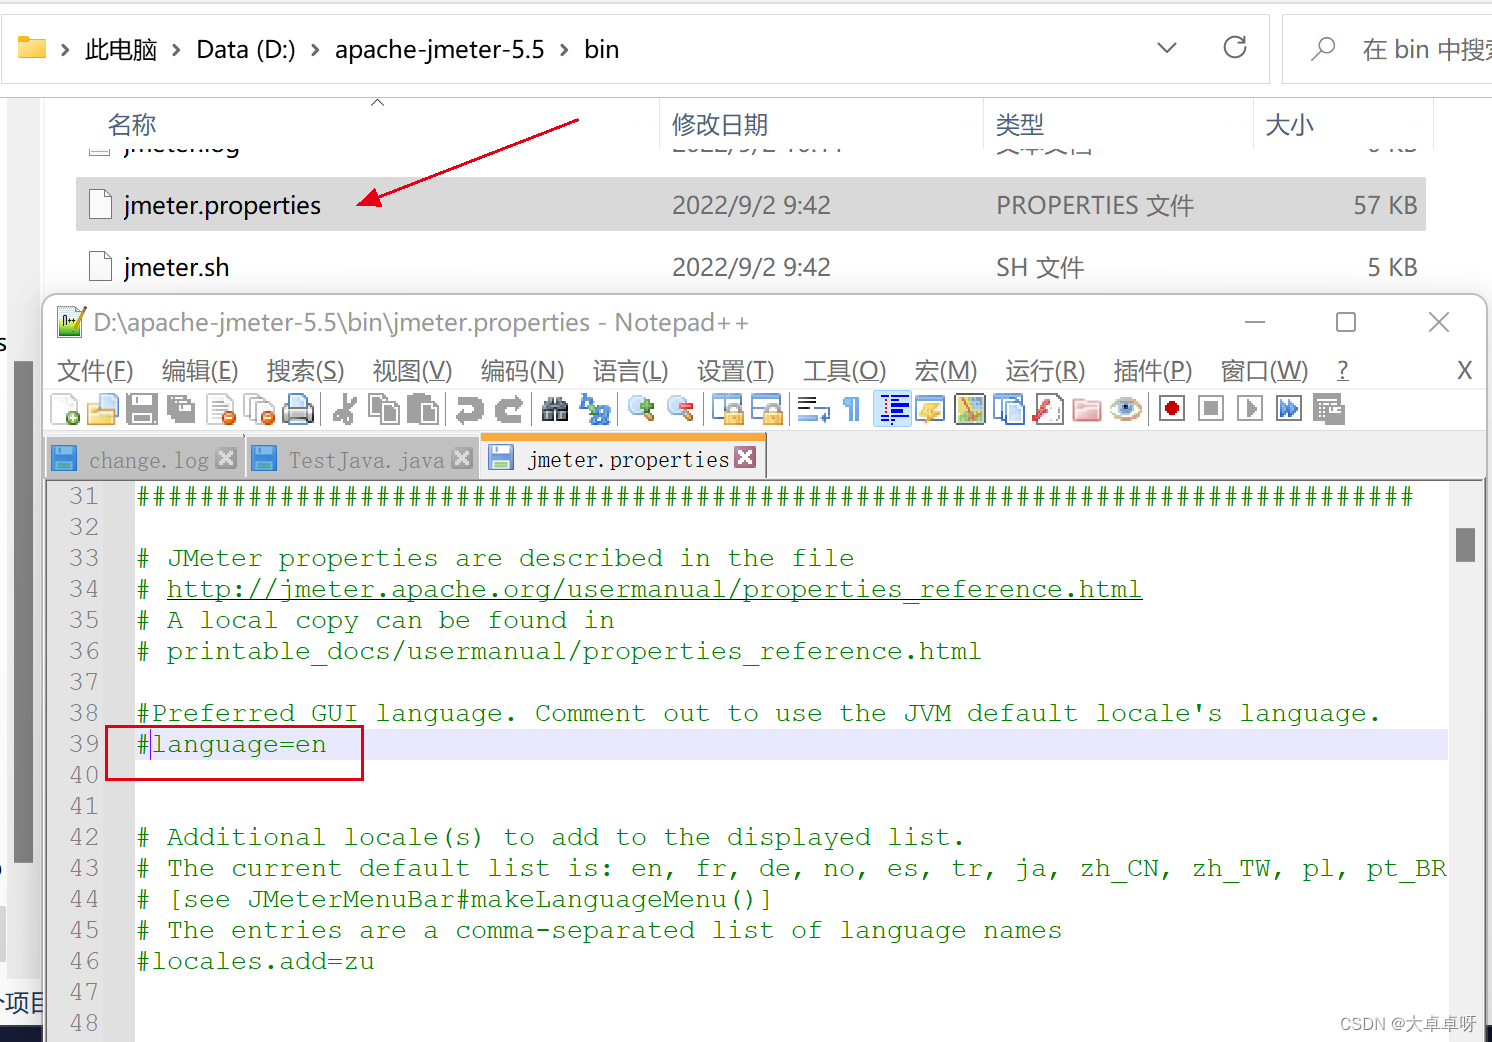Open the Replace icon in toolbar
Viewport: 1492px width, 1042px height.
594,409
